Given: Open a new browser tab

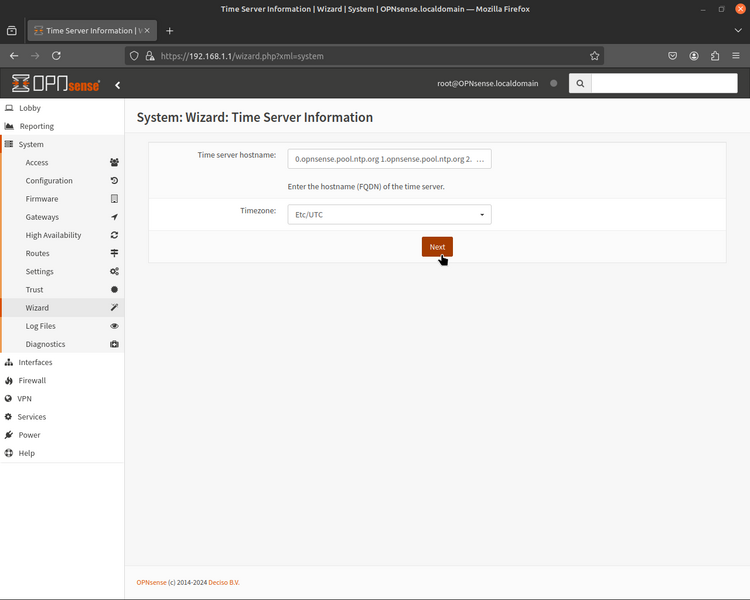Looking at the screenshot, I should (169, 31).
